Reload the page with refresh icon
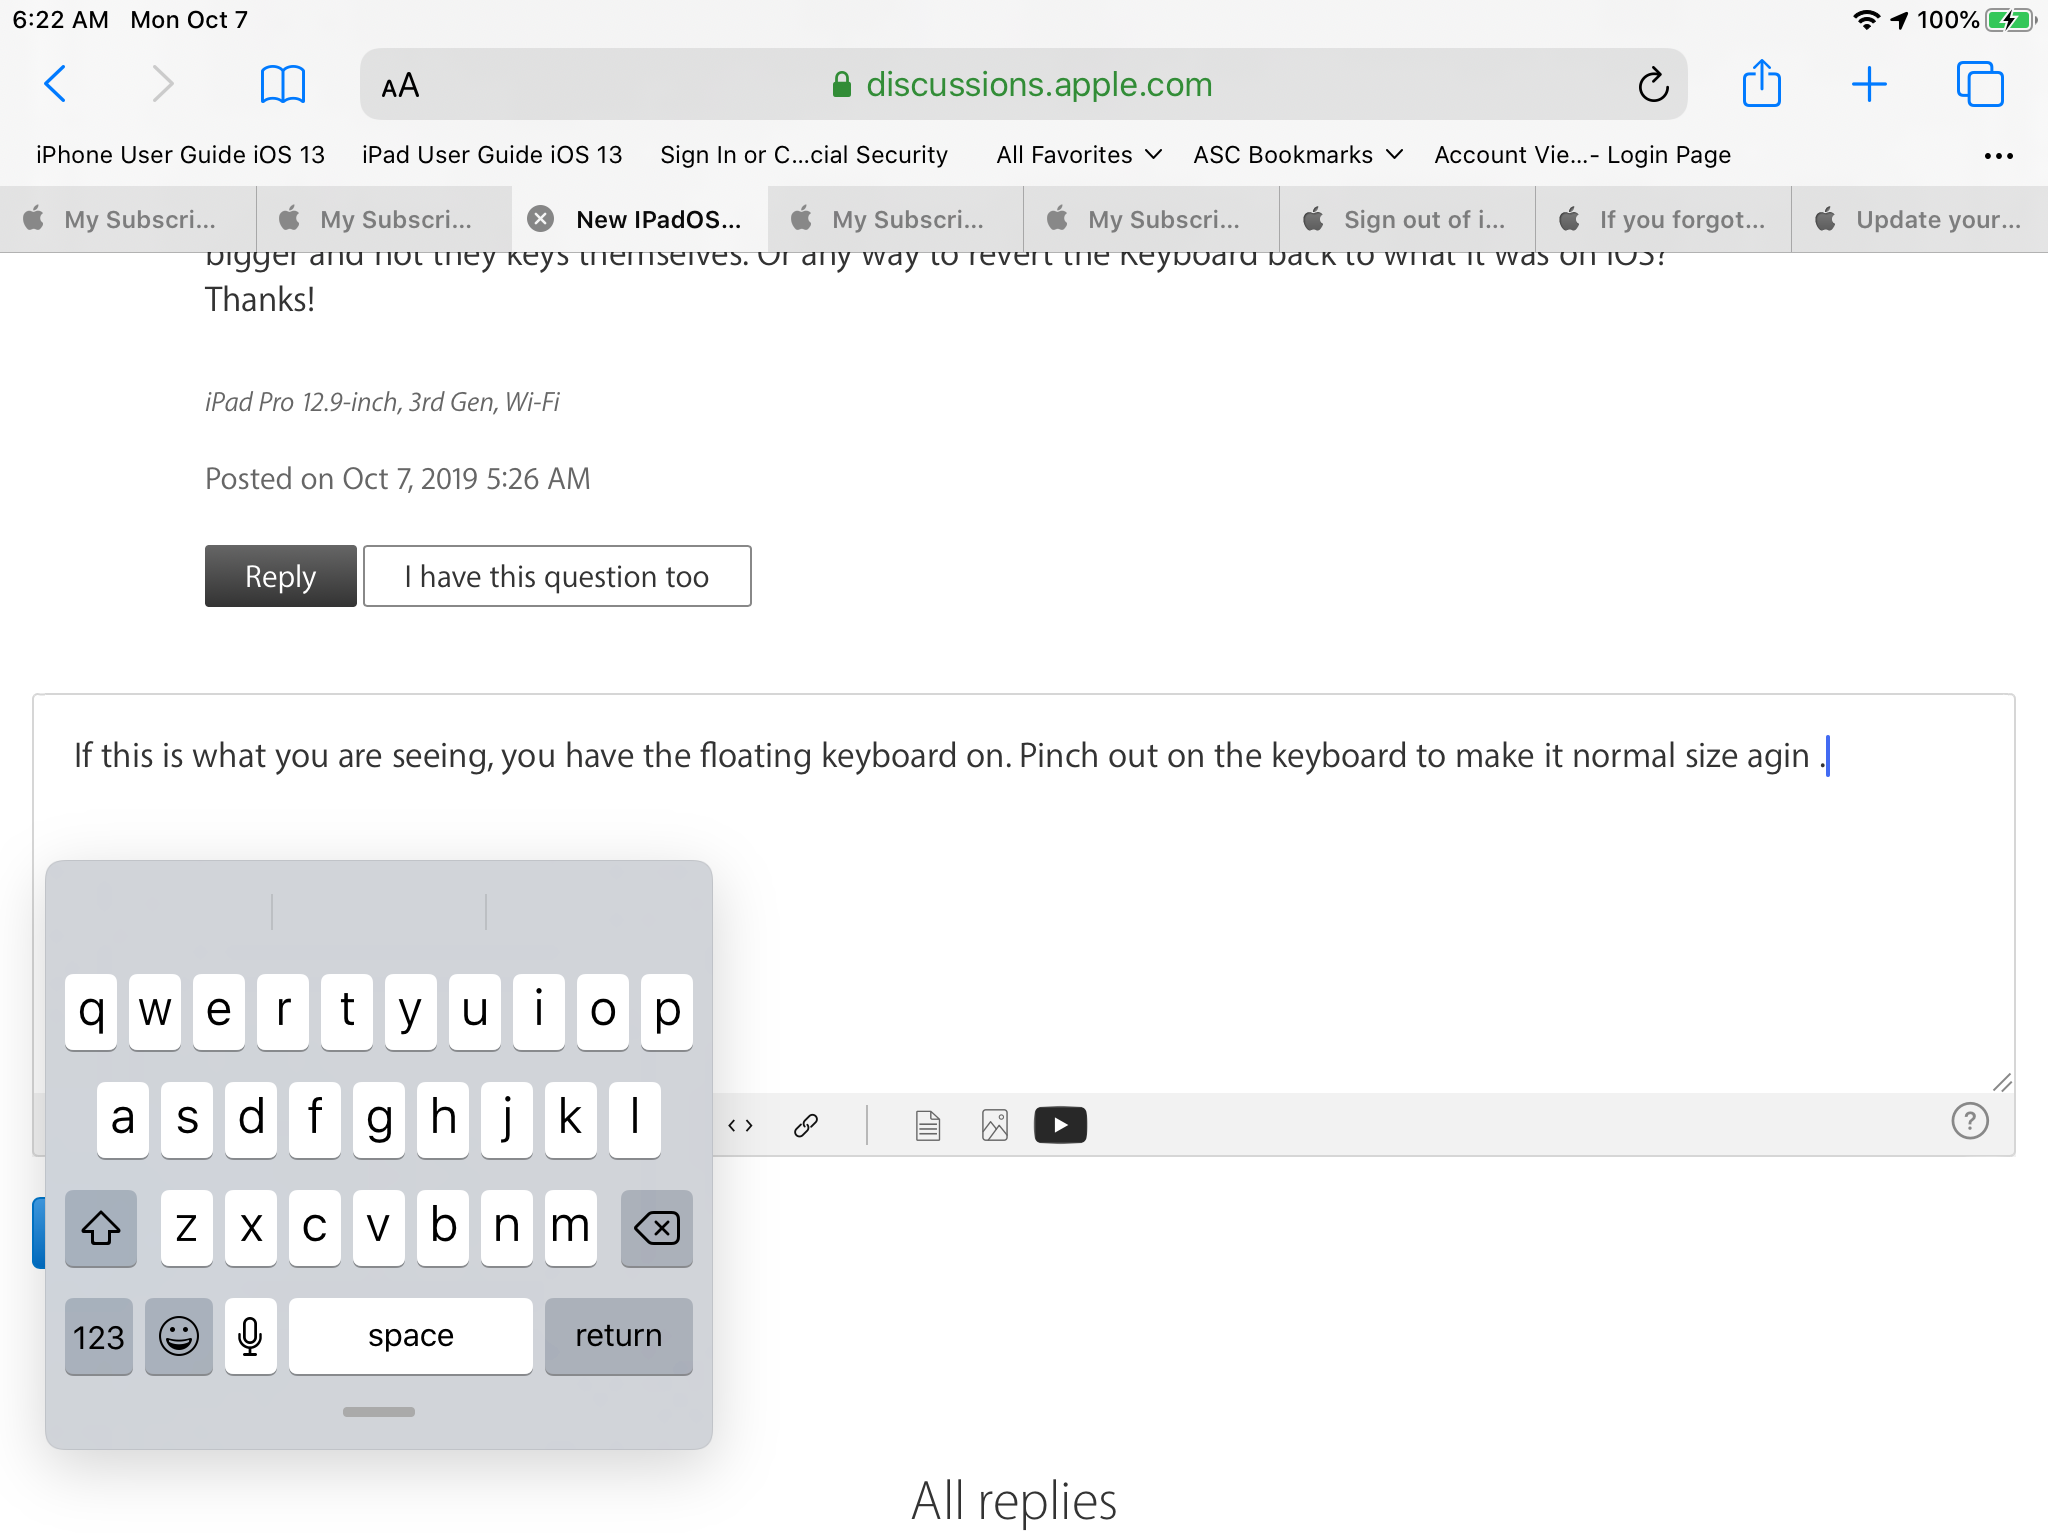The image size is (2048, 1536). (1653, 85)
